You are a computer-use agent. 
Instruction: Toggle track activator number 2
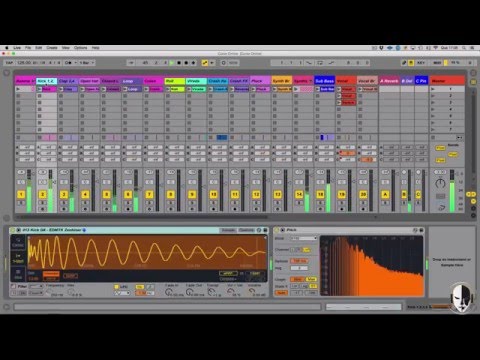tap(43, 194)
